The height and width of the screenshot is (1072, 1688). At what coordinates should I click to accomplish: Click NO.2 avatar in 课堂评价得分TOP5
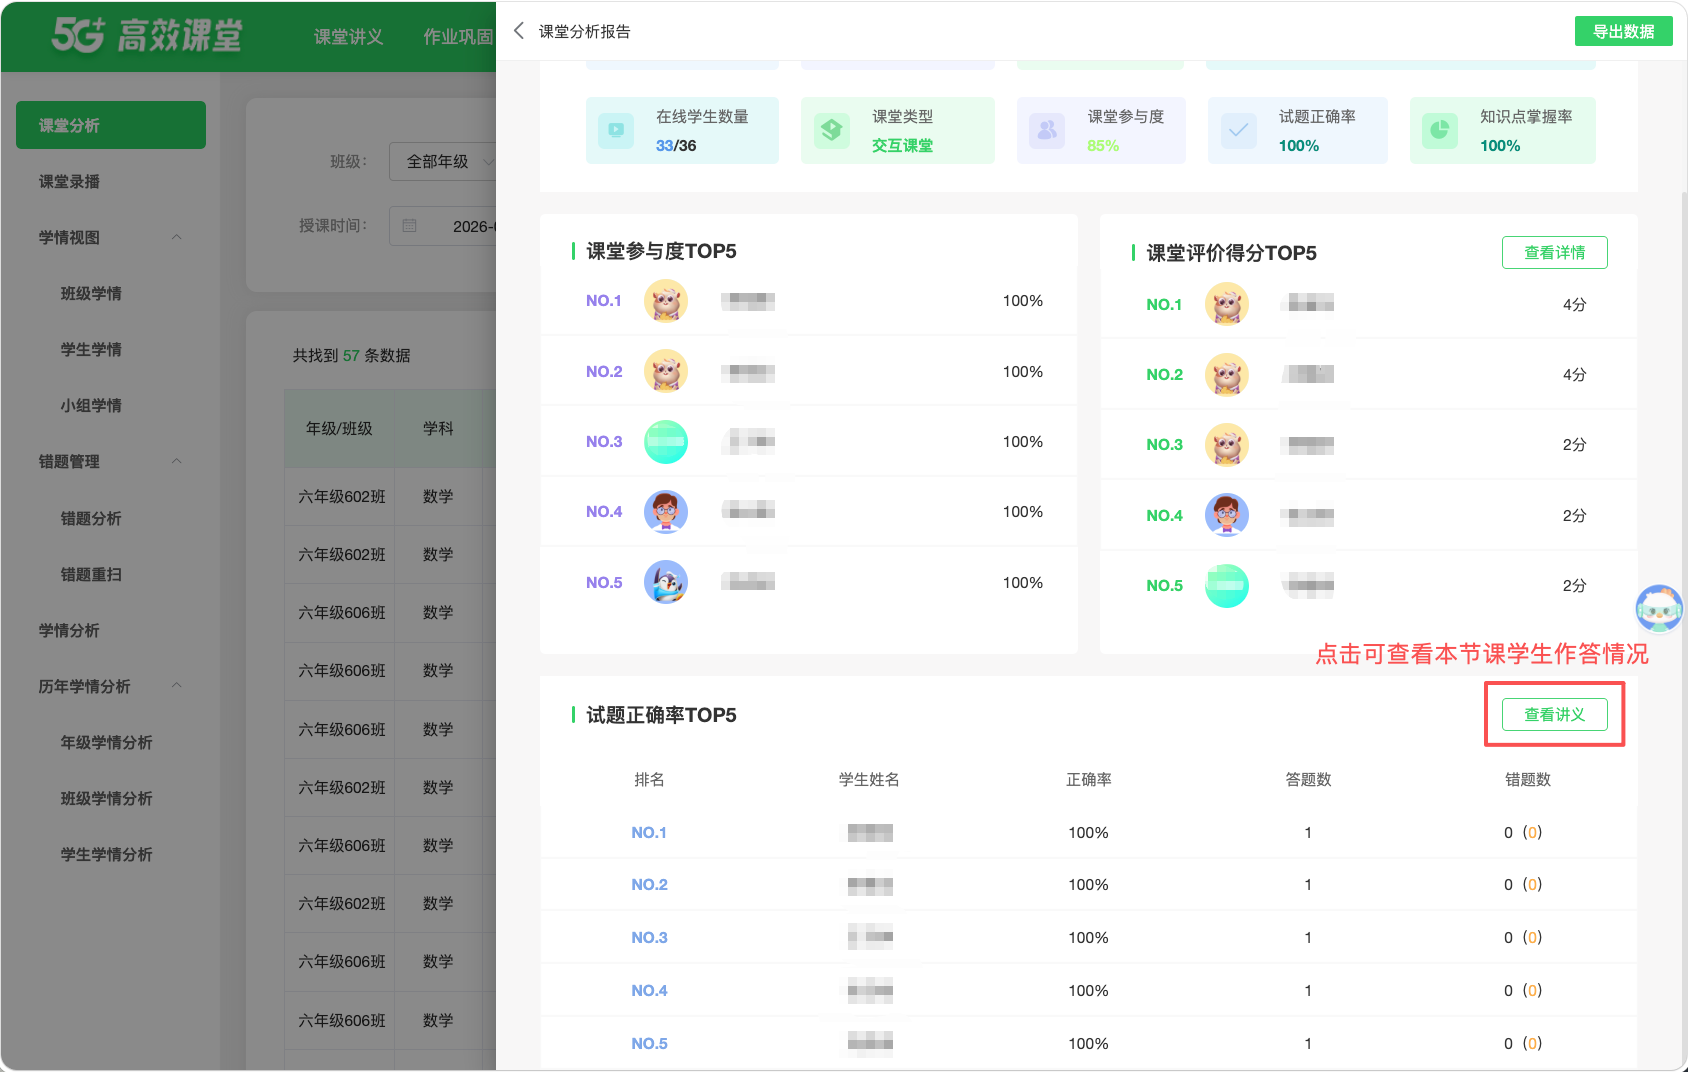click(x=1227, y=375)
